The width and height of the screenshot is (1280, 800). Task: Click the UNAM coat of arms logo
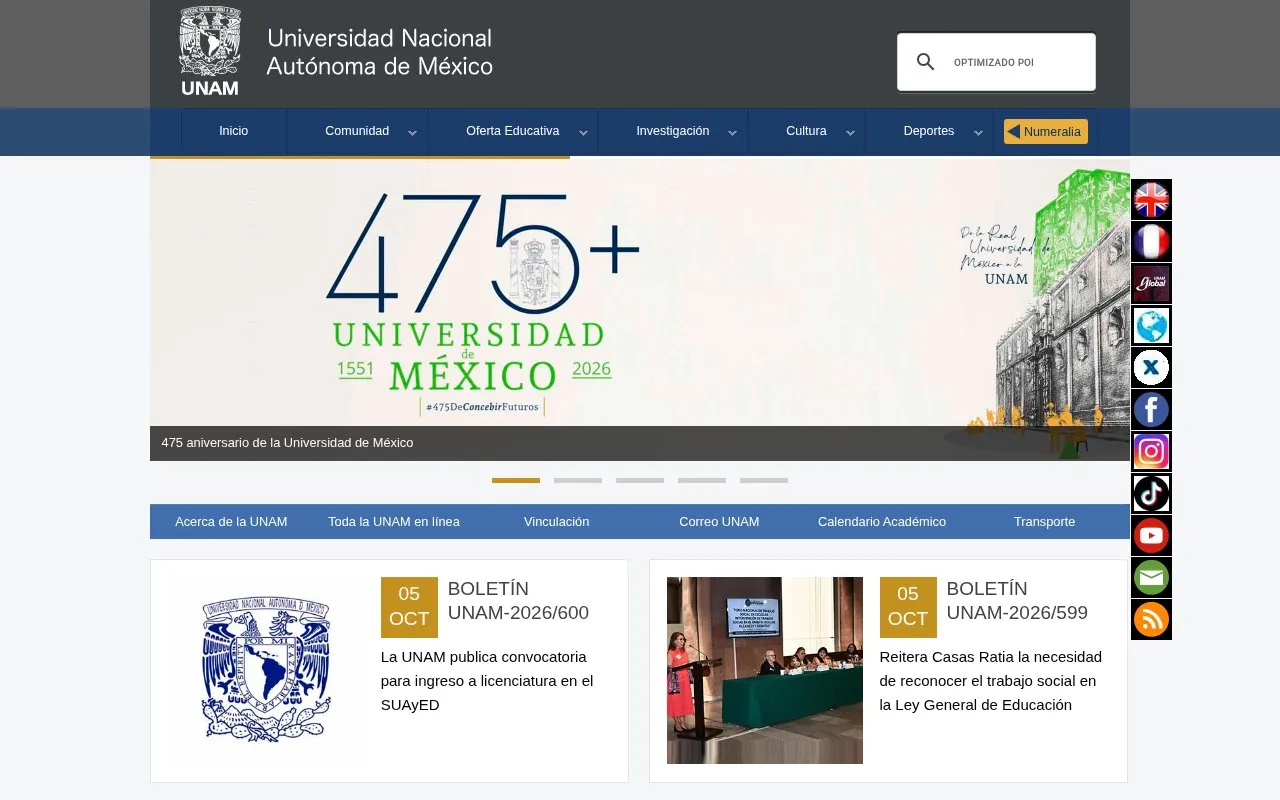[x=210, y=51]
